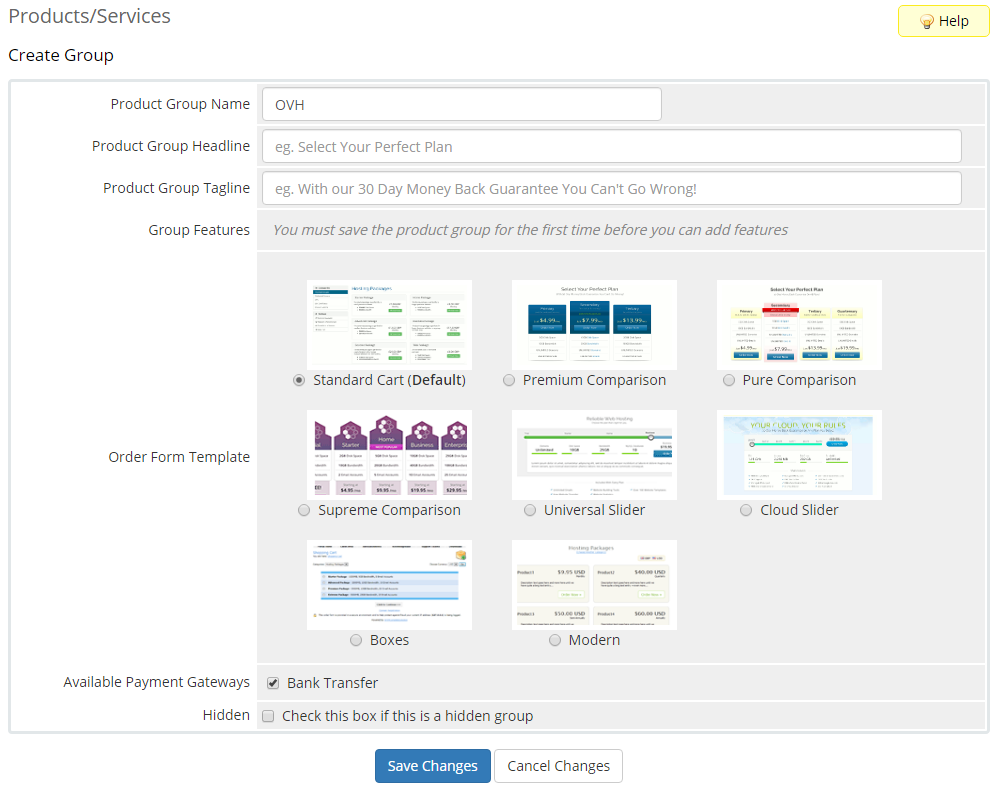Click the Products/Services heading
This screenshot has width=998, height=798.
point(89,16)
